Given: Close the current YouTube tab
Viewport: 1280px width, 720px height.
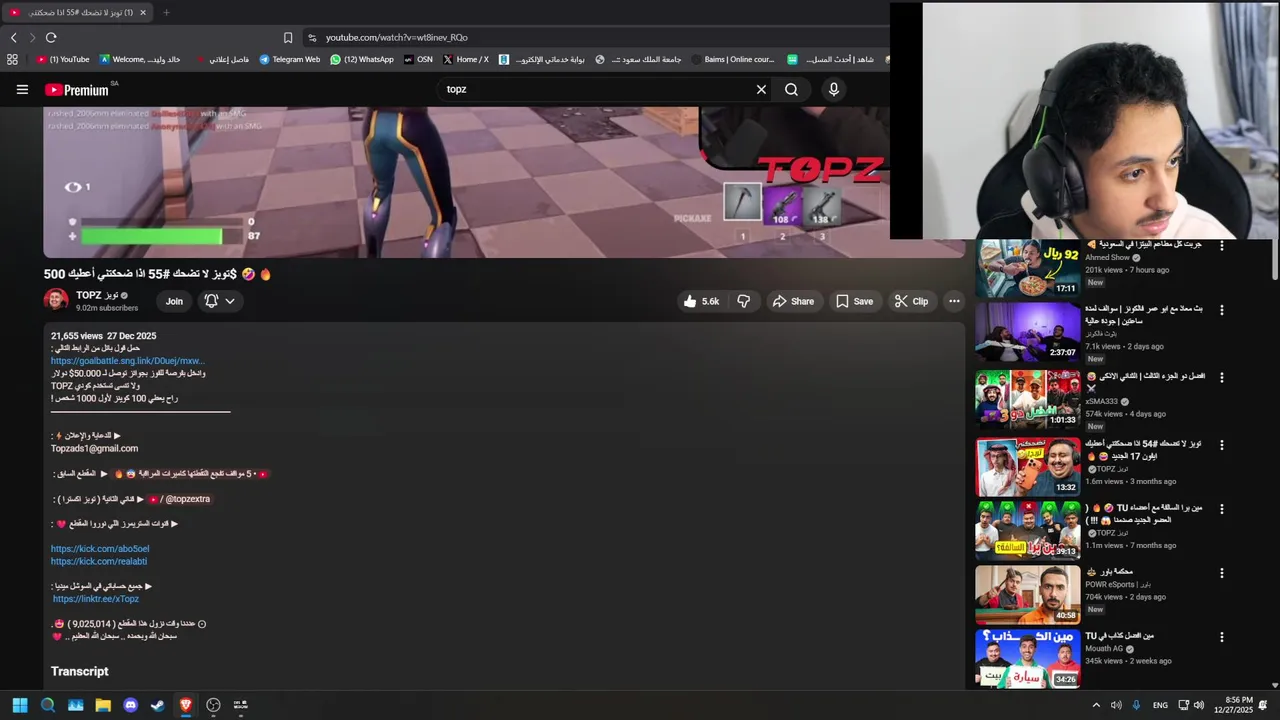Looking at the screenshot, I should 143,12.
